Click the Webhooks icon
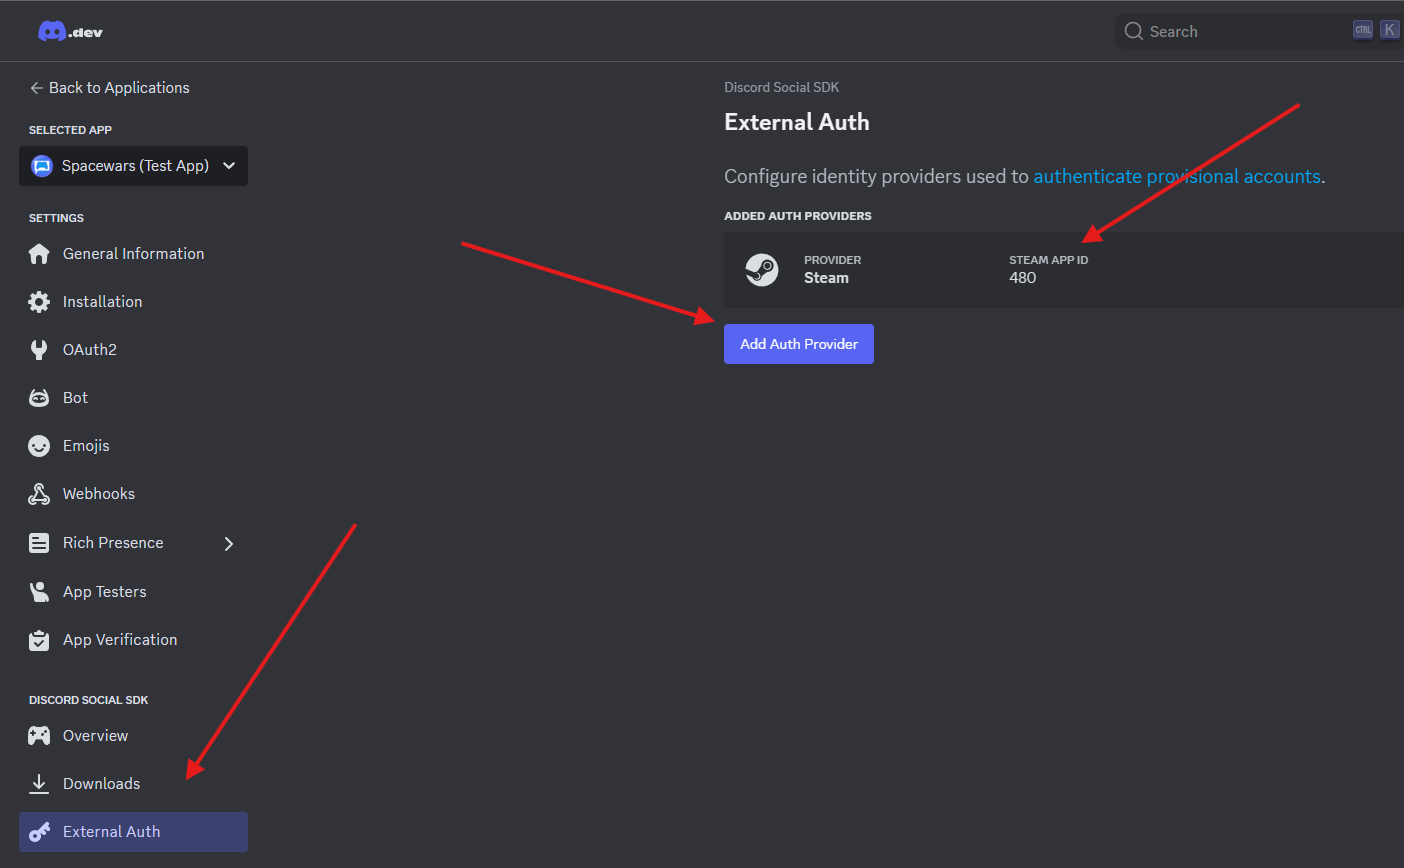The image size is (1404, 868). point(39,494)
